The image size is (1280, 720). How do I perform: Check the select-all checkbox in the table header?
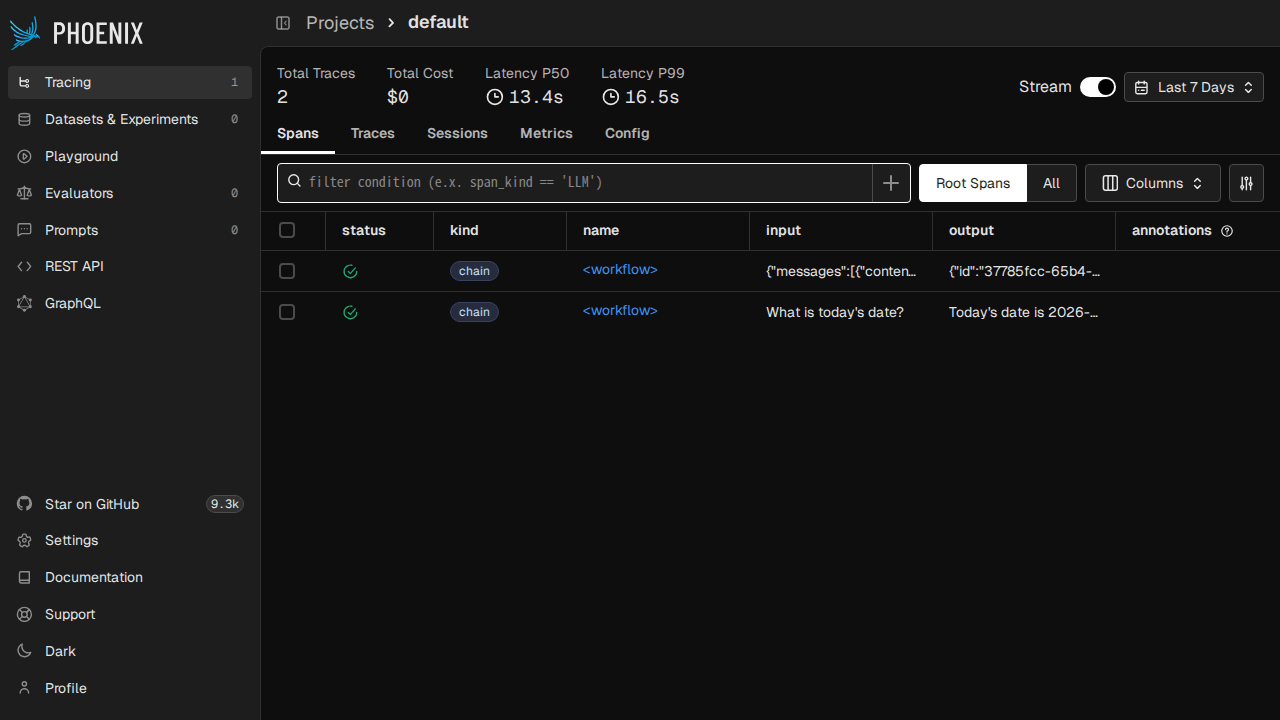coord(287,230)
